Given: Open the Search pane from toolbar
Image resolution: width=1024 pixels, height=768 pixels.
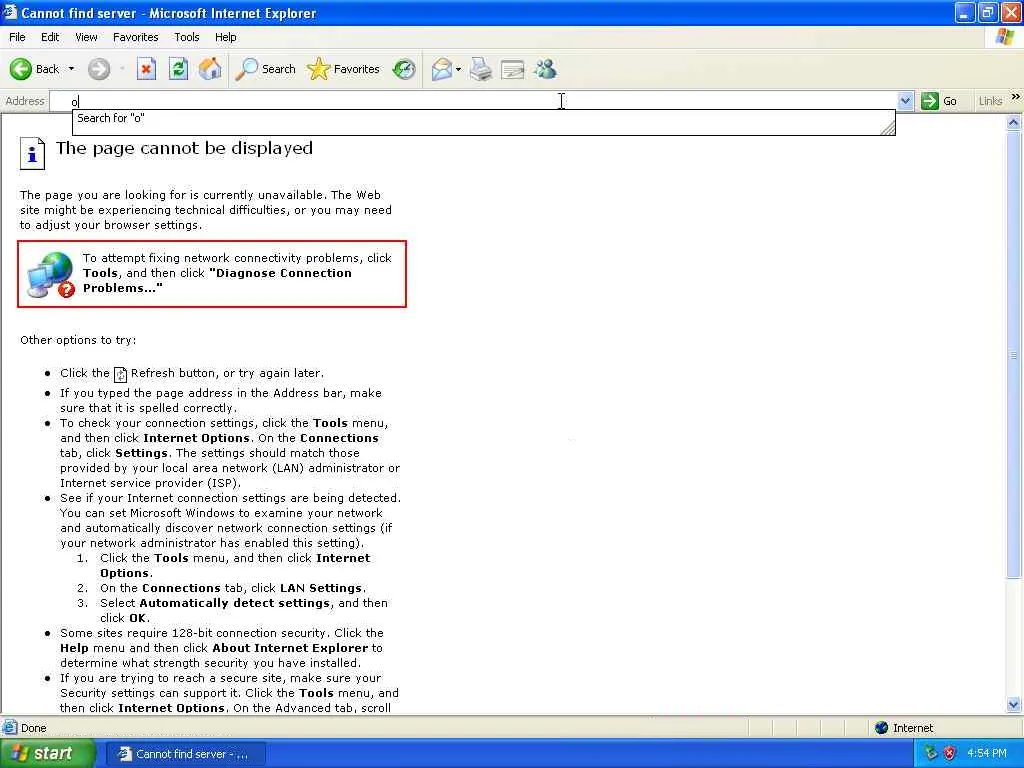Looking at the screenshot, I should [x=266, y=69].
